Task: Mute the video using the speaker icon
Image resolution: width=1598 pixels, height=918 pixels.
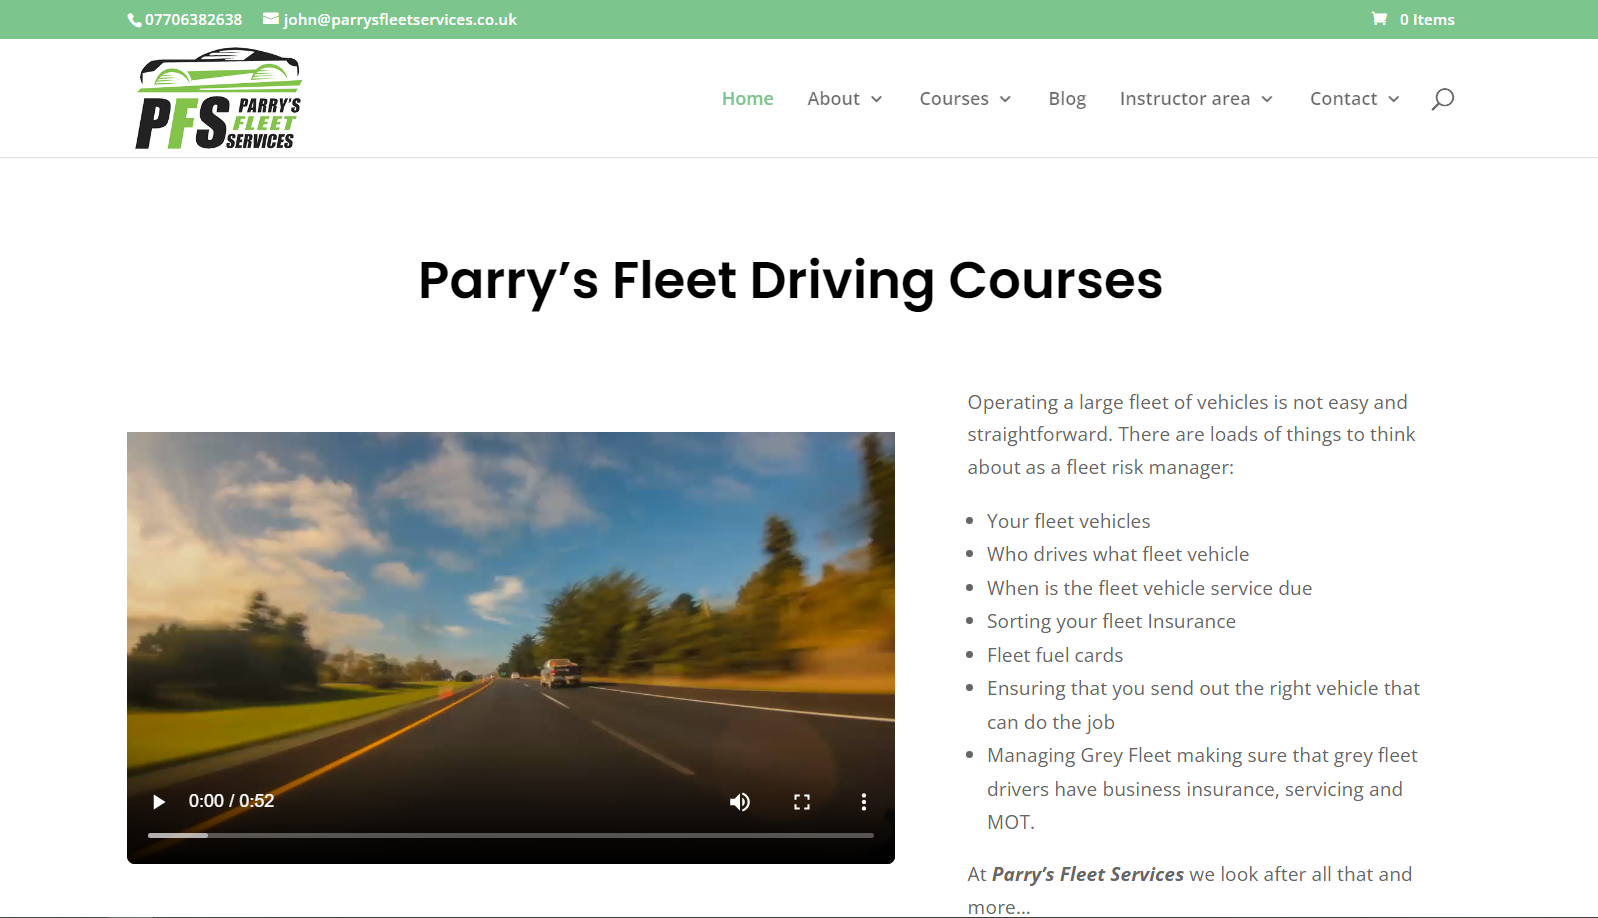Action: click(740, 802)
